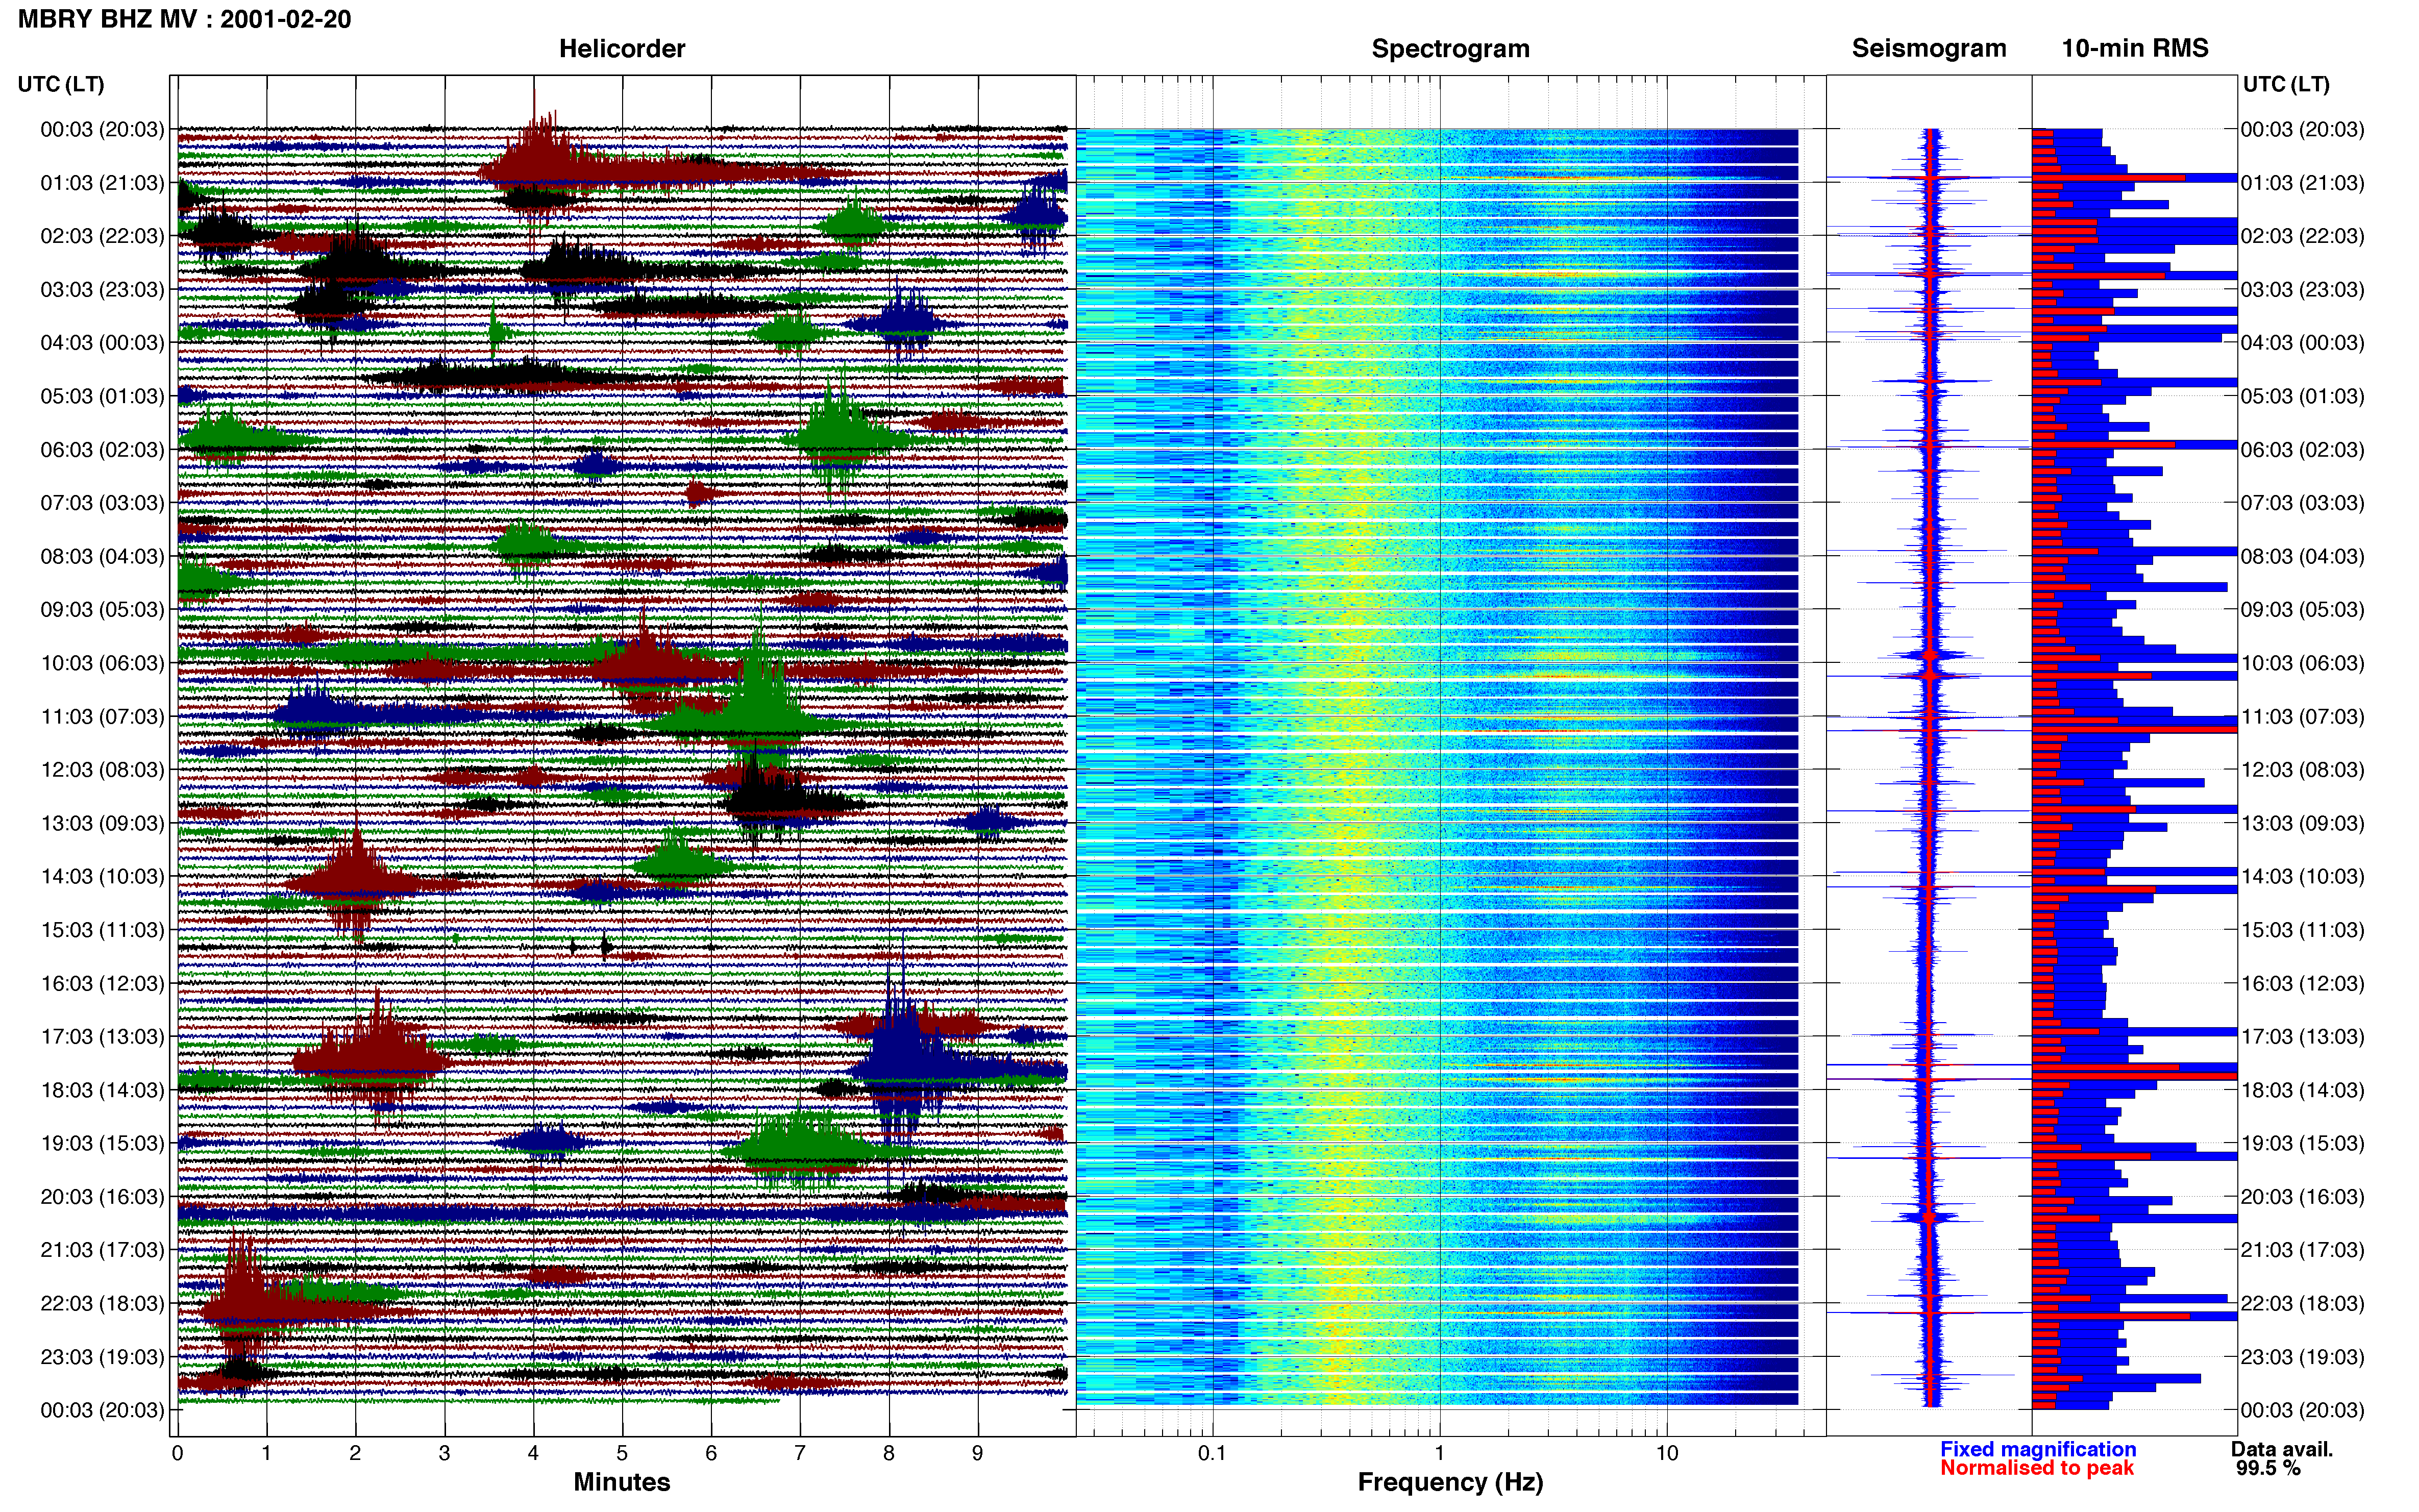Screen dimensions: 2419x1512
Task: Click the right '06:03 (02:03)' time label
Action: tap(2302, 450)
